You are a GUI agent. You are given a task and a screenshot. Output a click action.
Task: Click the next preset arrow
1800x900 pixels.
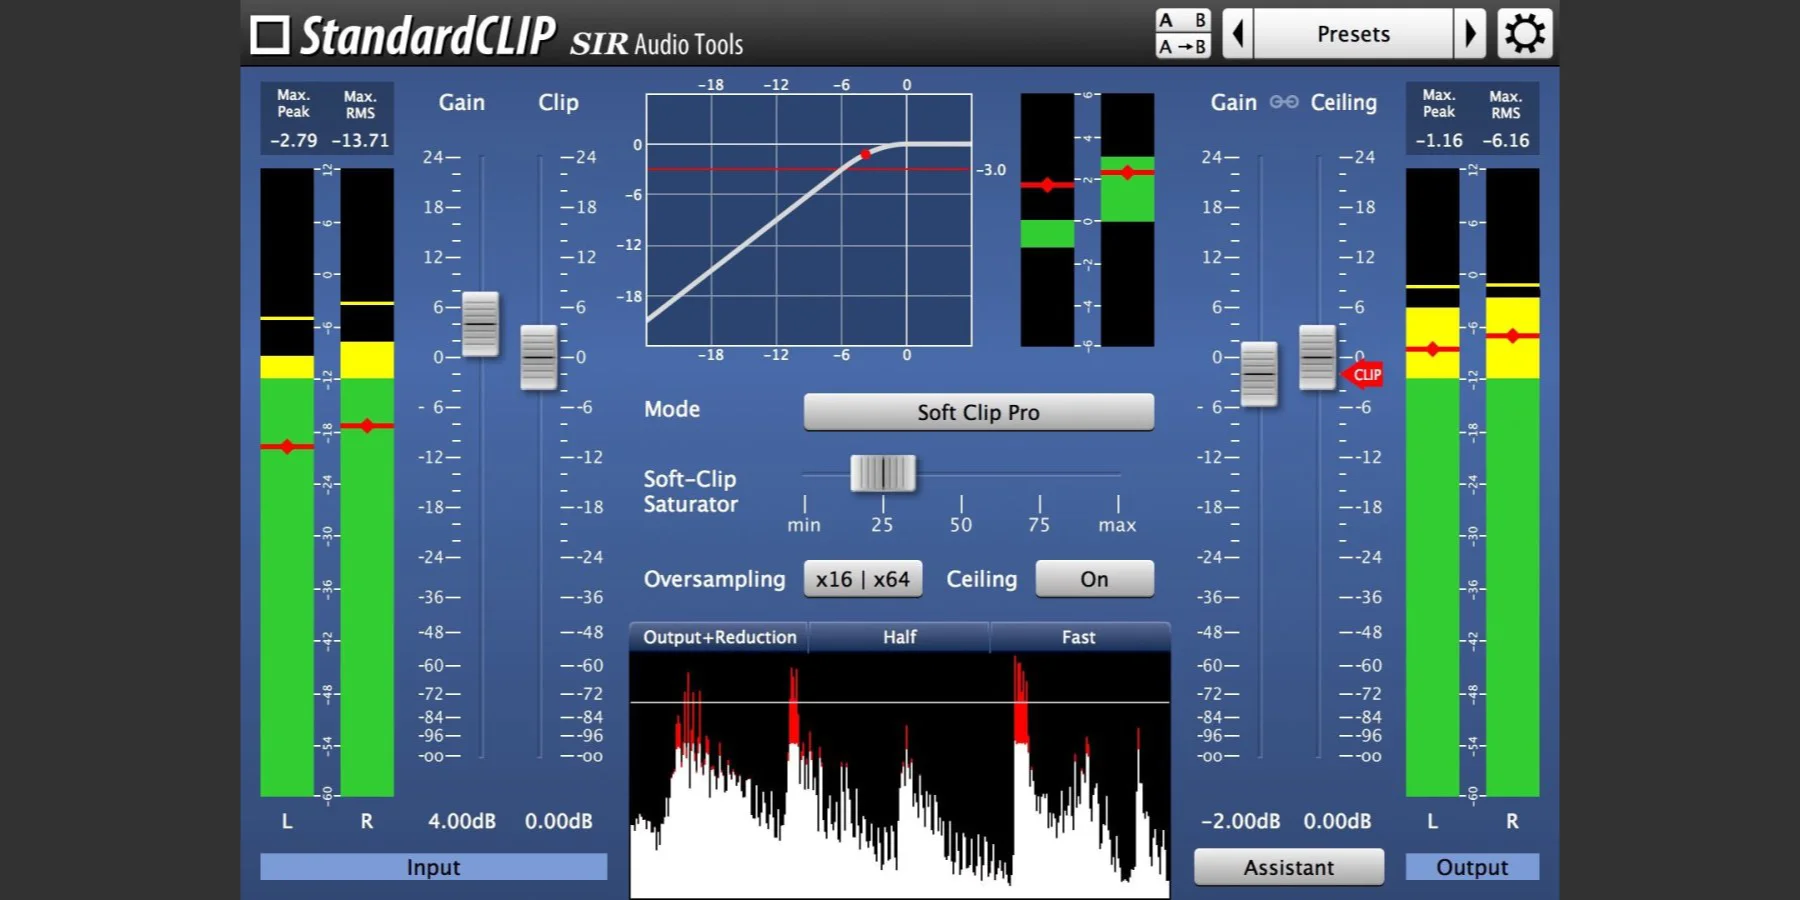click(1469, 34)
